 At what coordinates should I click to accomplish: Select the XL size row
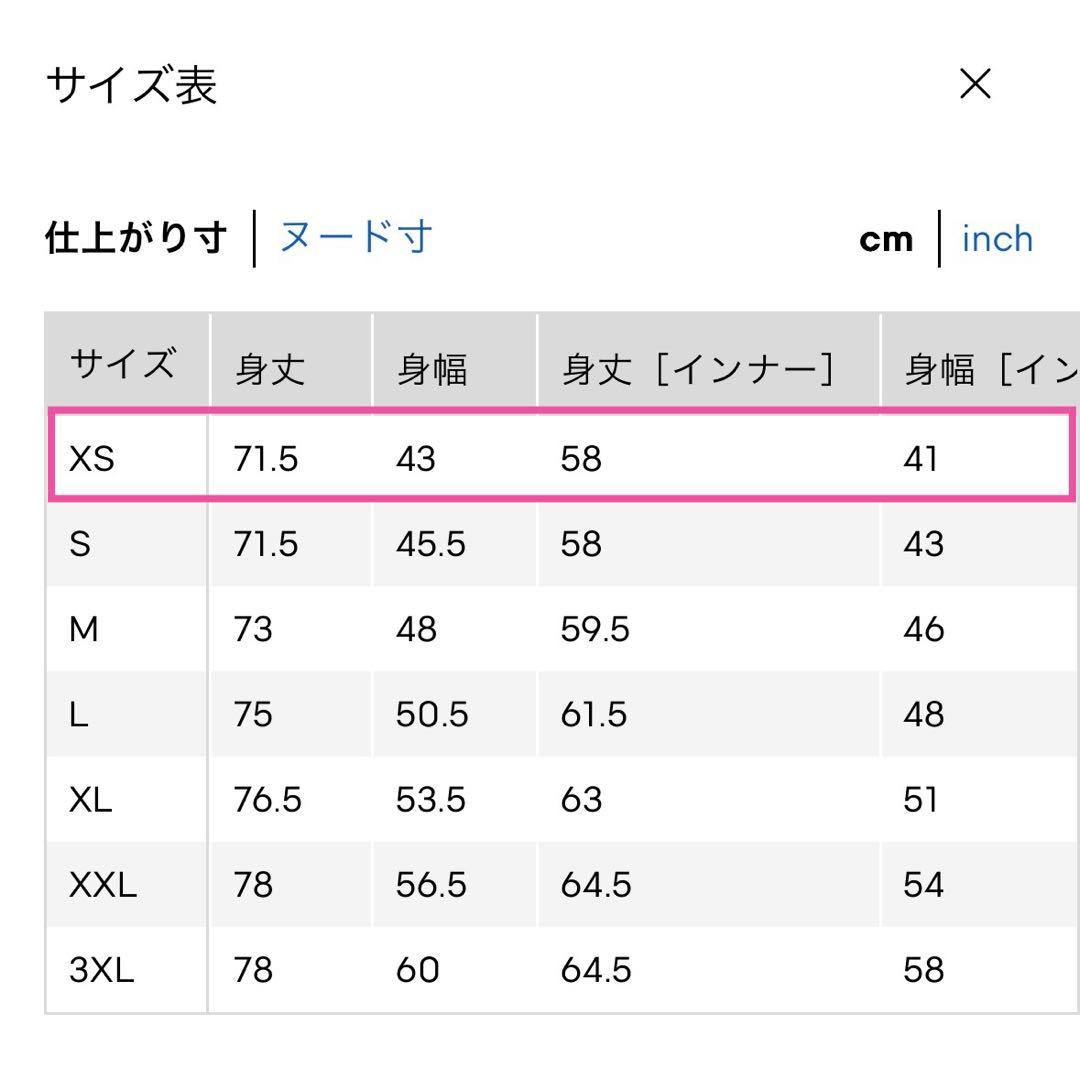tap(562, 800)
